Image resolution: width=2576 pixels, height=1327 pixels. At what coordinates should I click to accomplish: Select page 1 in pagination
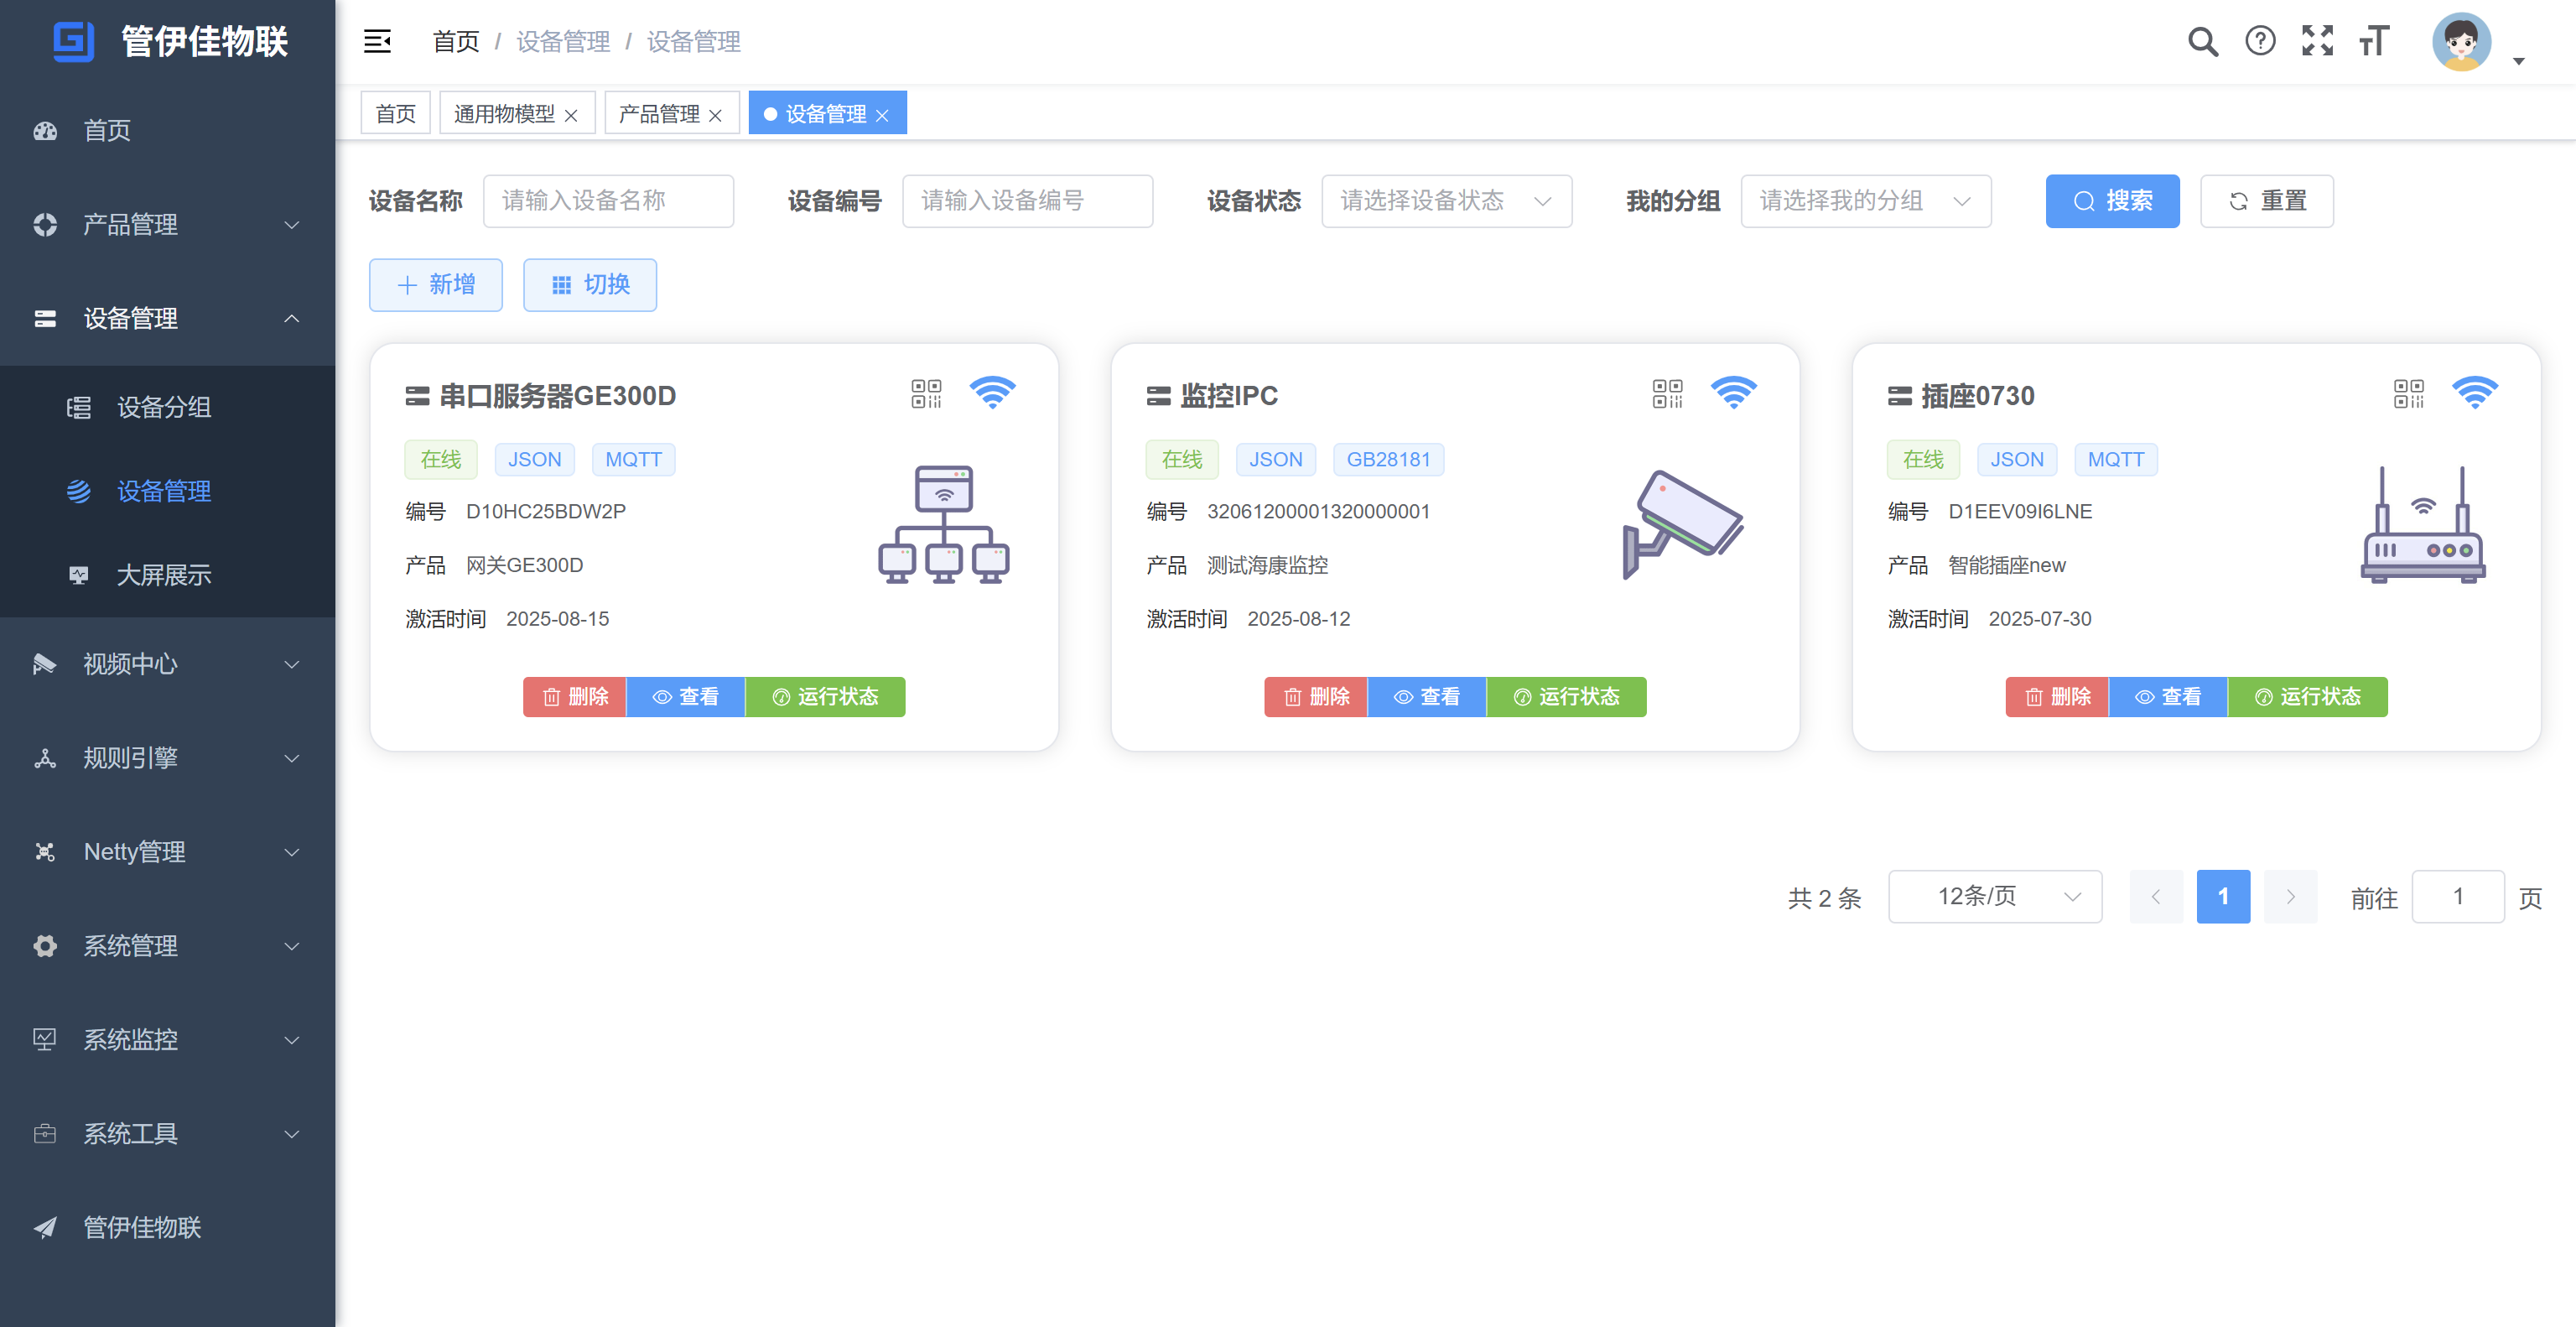tap(2223, 897)
